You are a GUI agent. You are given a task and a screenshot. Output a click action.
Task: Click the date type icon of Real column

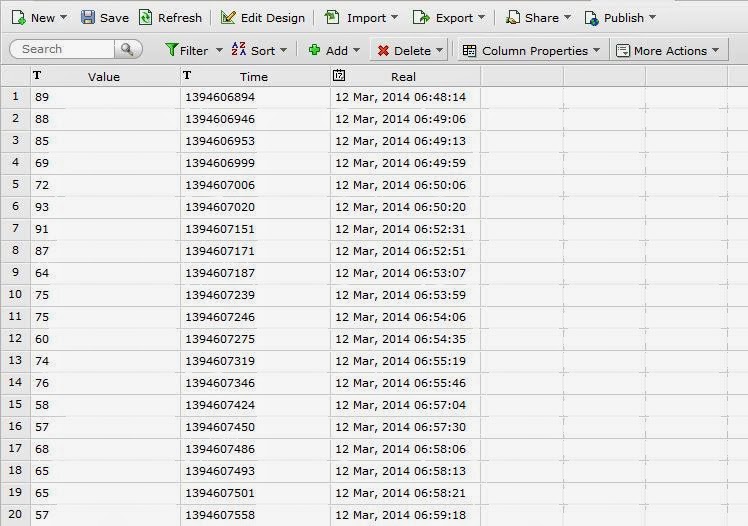pos(339,75)
